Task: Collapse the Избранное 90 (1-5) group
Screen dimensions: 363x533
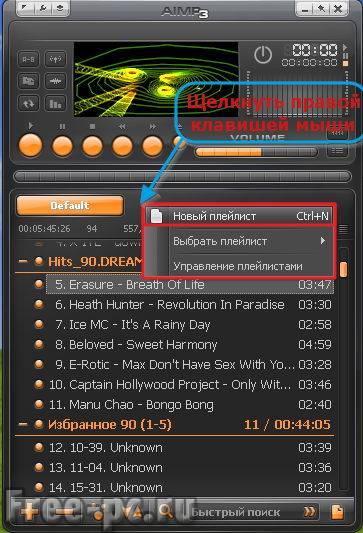Action: point(23,424)
